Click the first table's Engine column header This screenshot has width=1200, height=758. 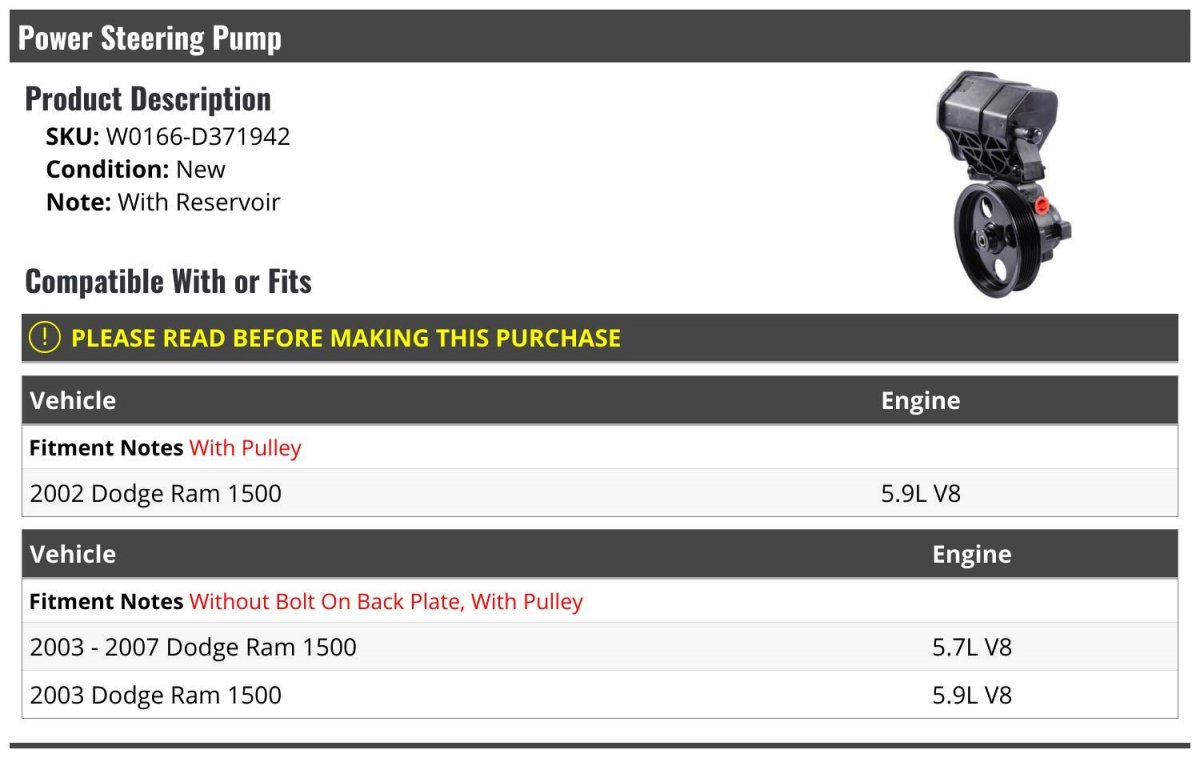click(920, 400)
